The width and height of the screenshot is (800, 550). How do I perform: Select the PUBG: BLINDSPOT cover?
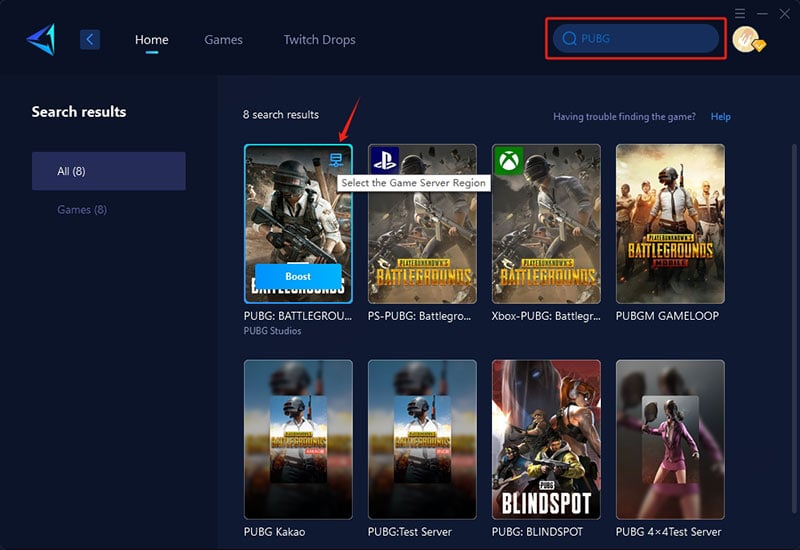(x=546, y=439)
